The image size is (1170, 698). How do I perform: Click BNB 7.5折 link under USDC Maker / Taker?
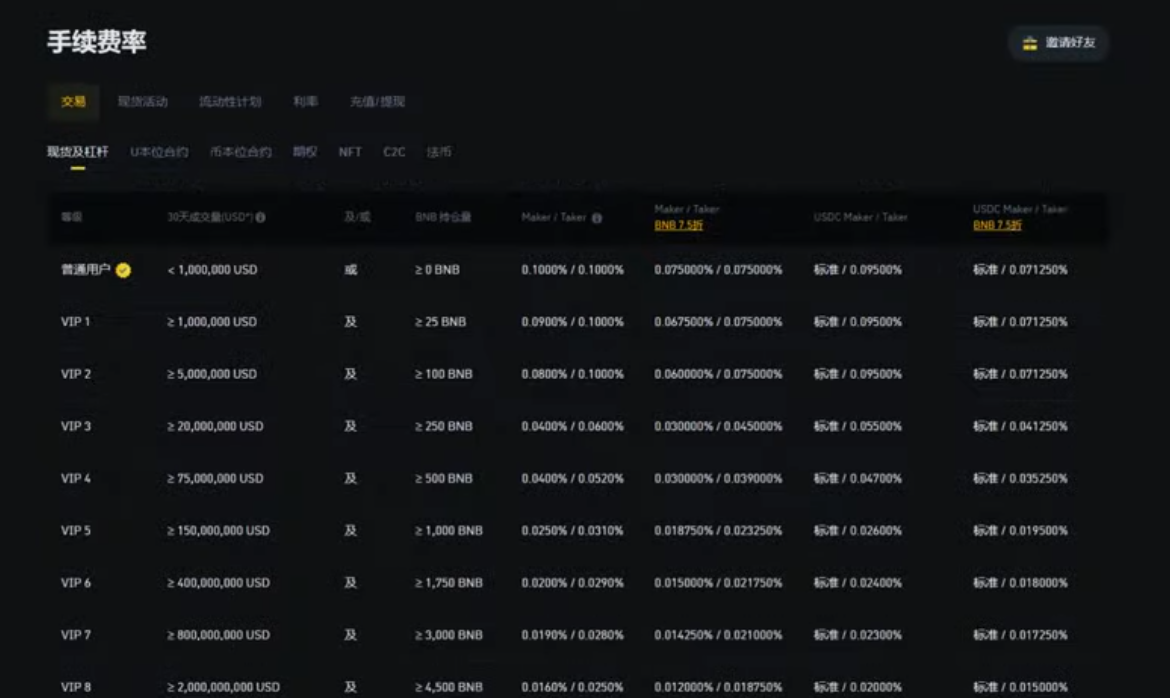(x=997, y=225)
